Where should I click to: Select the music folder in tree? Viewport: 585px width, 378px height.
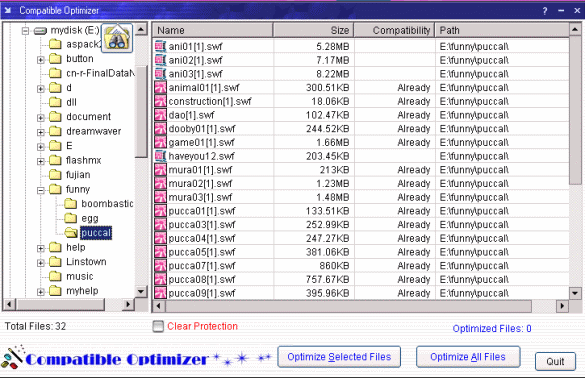(79, 276)
